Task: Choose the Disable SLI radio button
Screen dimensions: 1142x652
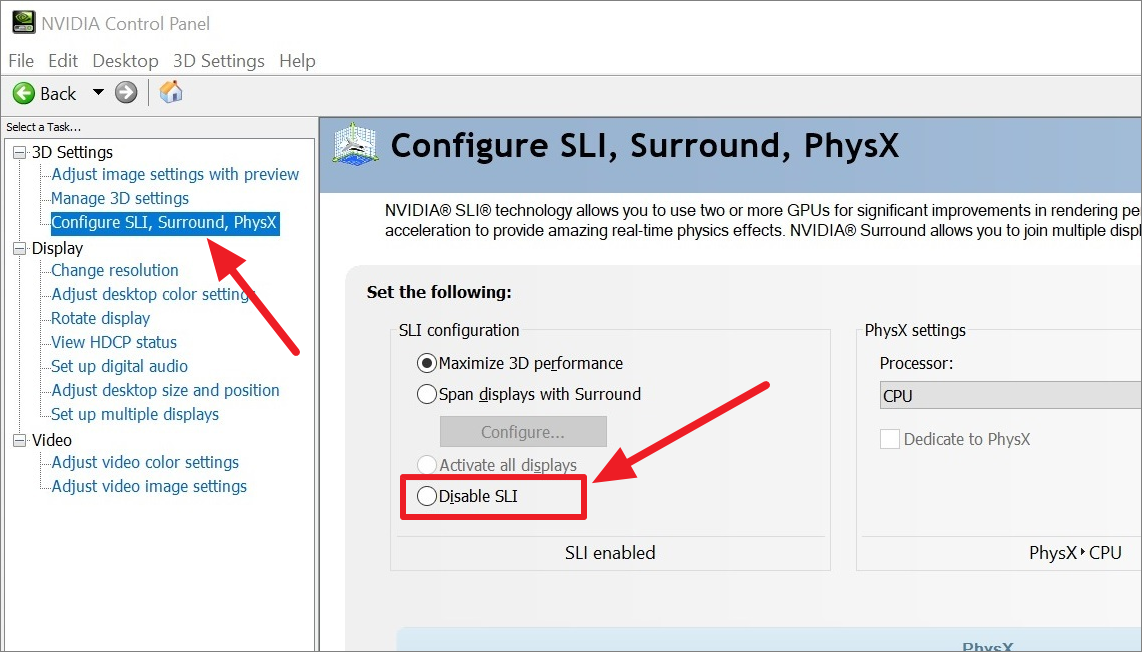Action: 426,496
